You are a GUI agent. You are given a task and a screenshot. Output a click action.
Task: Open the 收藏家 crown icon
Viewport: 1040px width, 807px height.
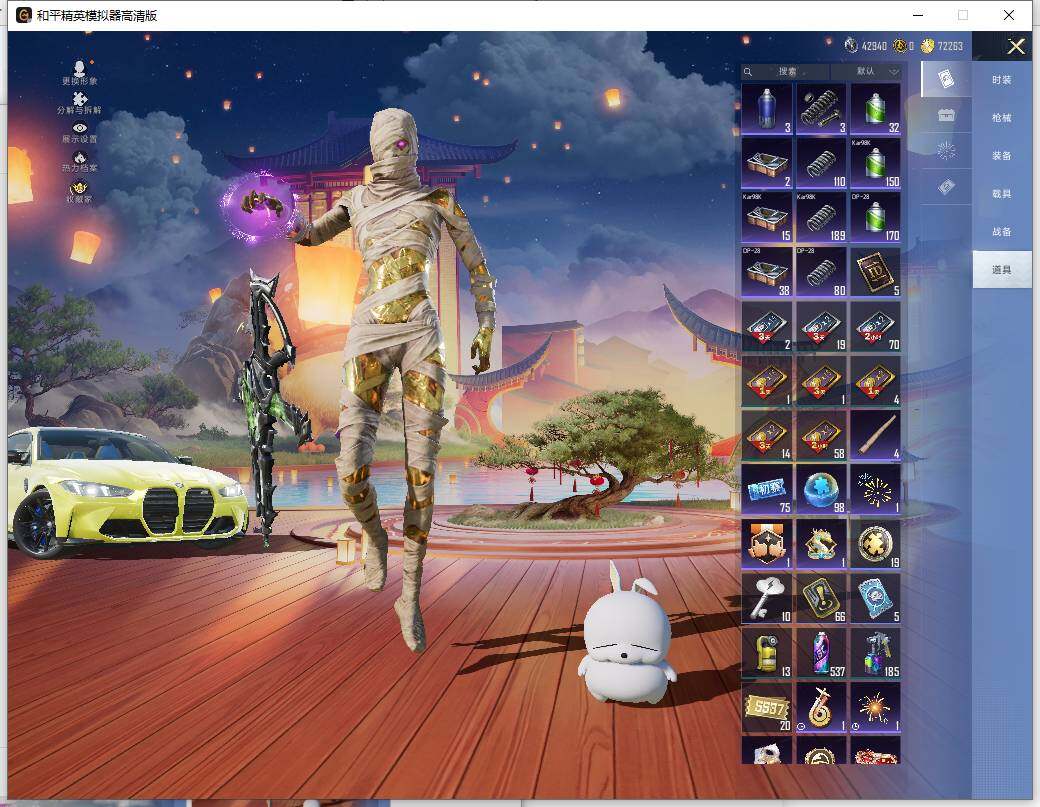pyautogui.click(x=80, y=192)
